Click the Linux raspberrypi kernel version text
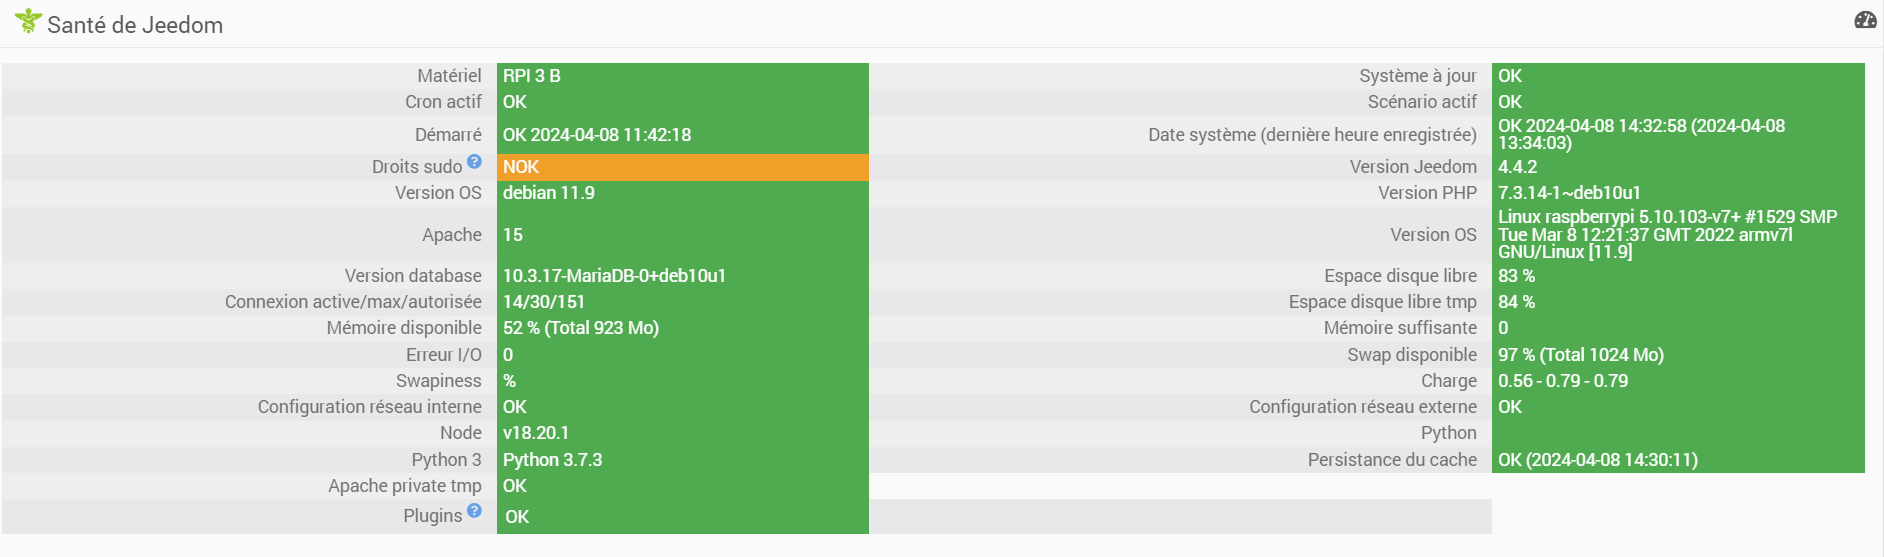This screenshot has width=1884, height=557. (1666, 235)
